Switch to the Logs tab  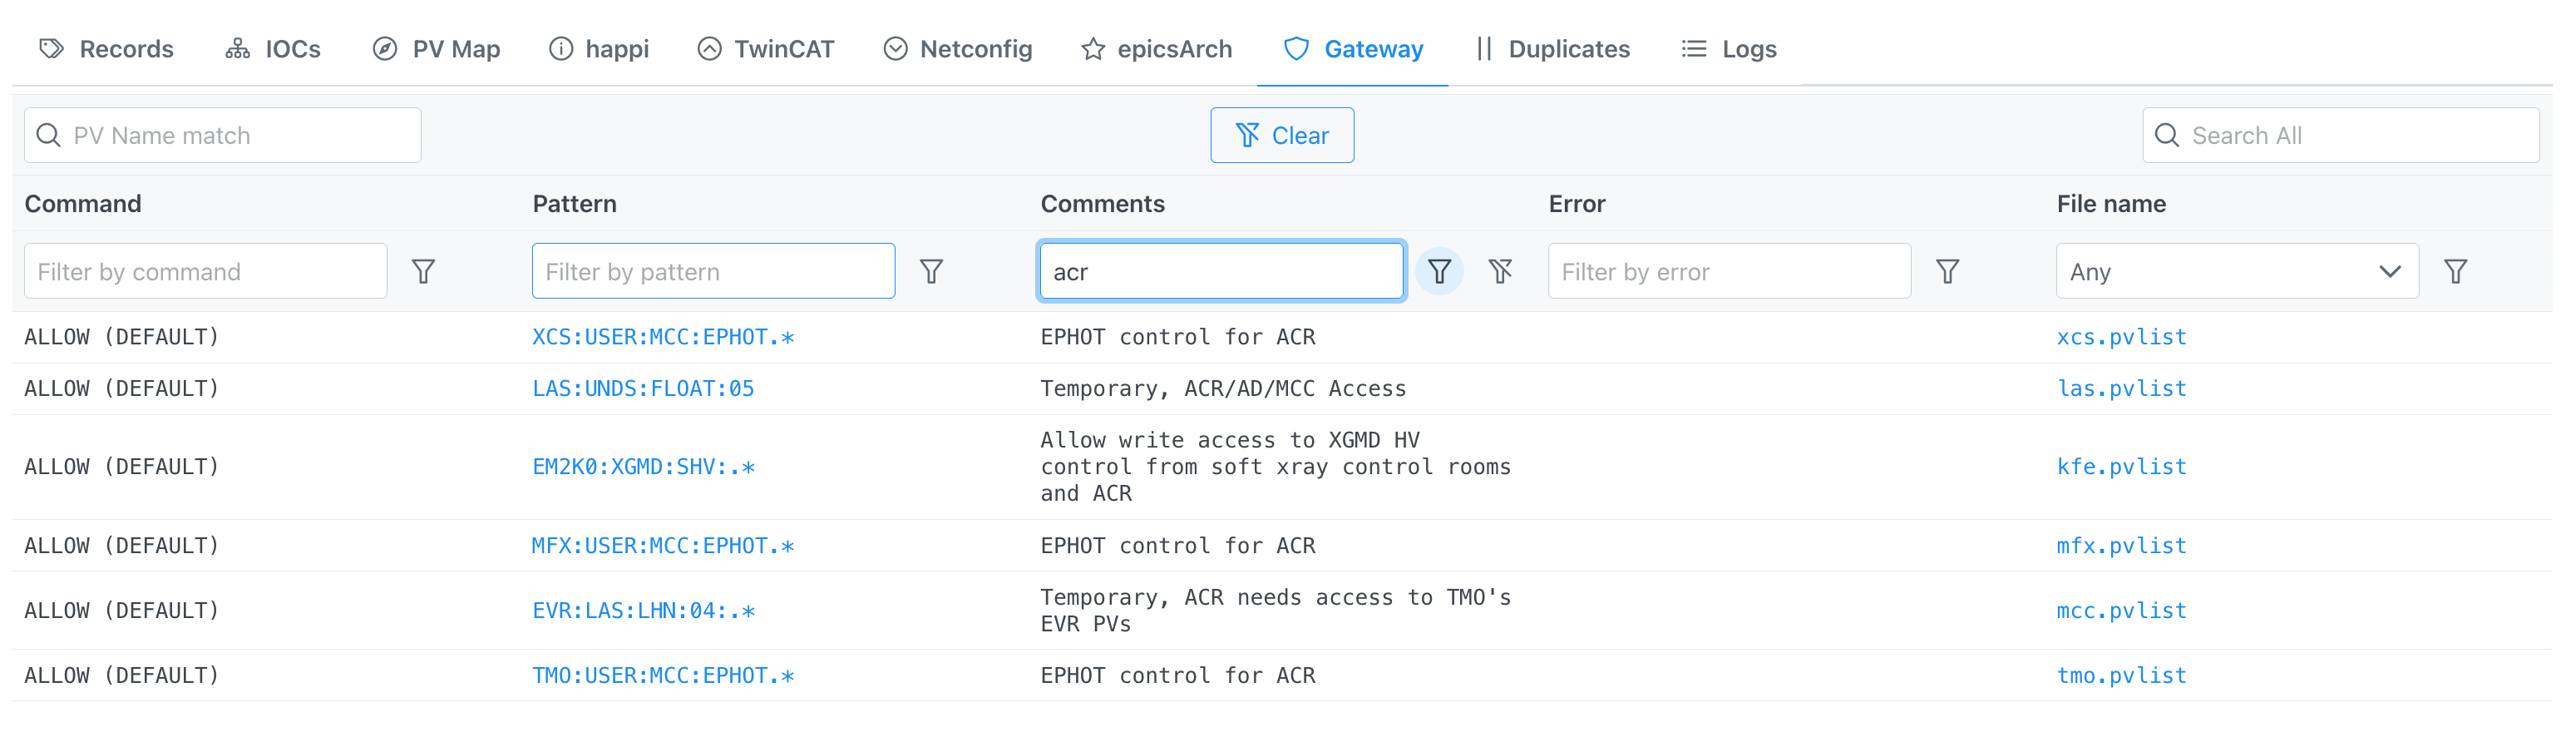[x=1747, y=48]
